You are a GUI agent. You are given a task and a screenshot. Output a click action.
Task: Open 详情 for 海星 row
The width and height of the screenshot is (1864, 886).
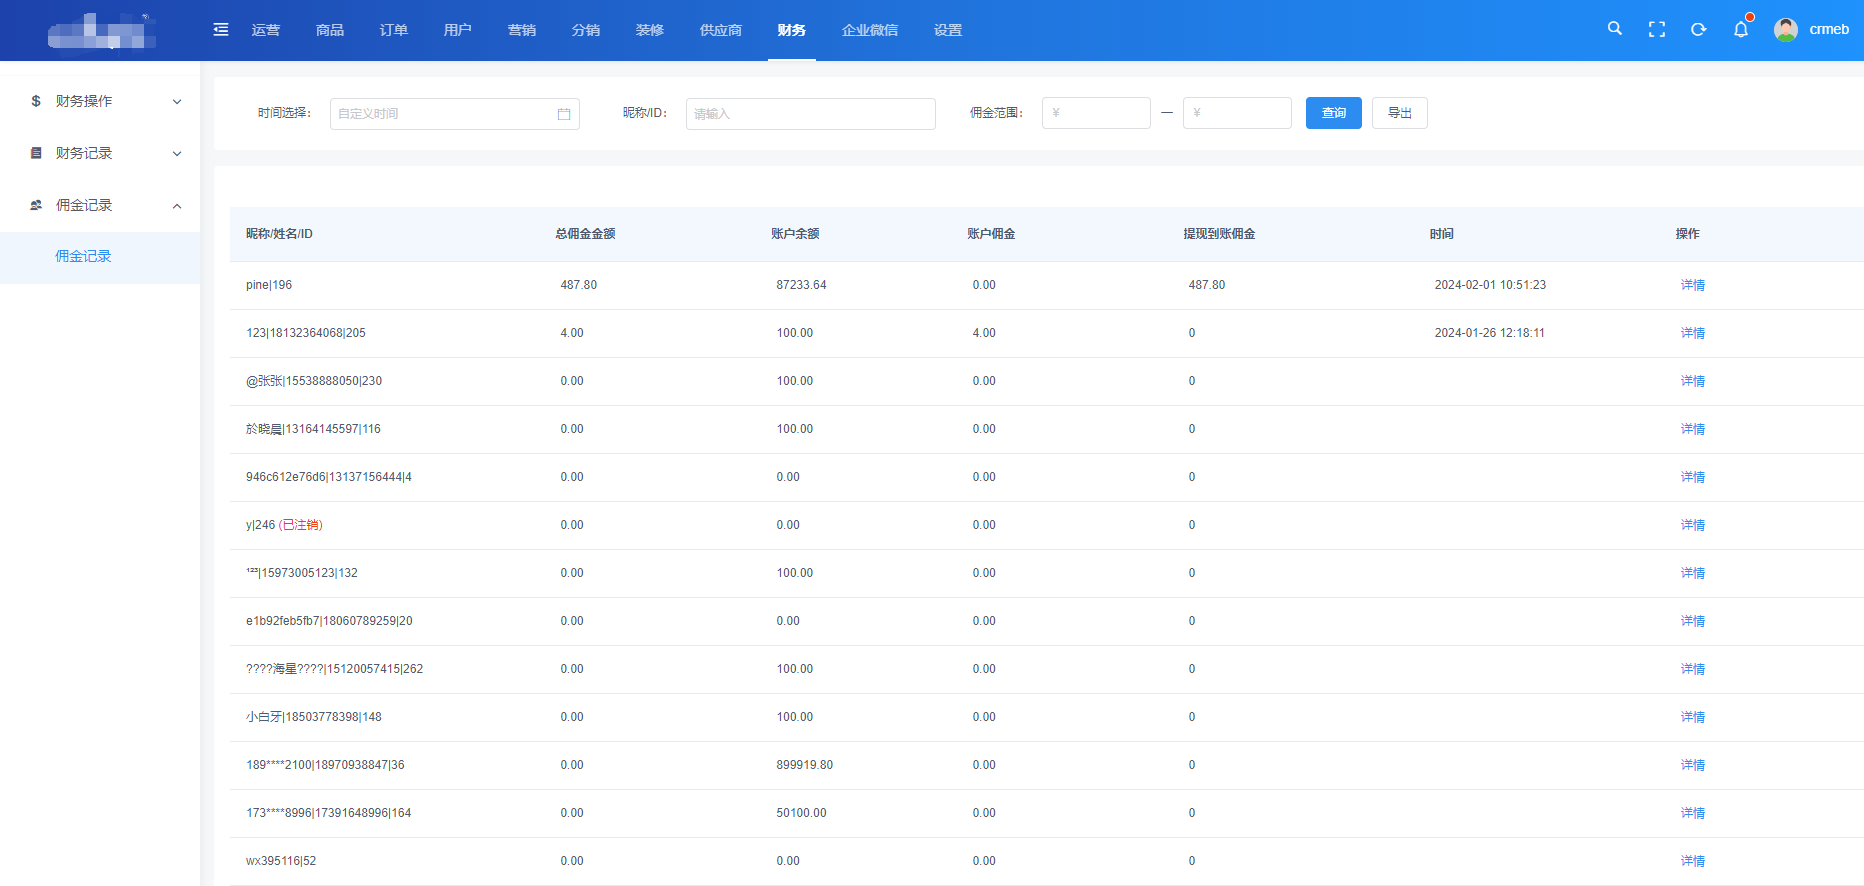[1693, 669]
